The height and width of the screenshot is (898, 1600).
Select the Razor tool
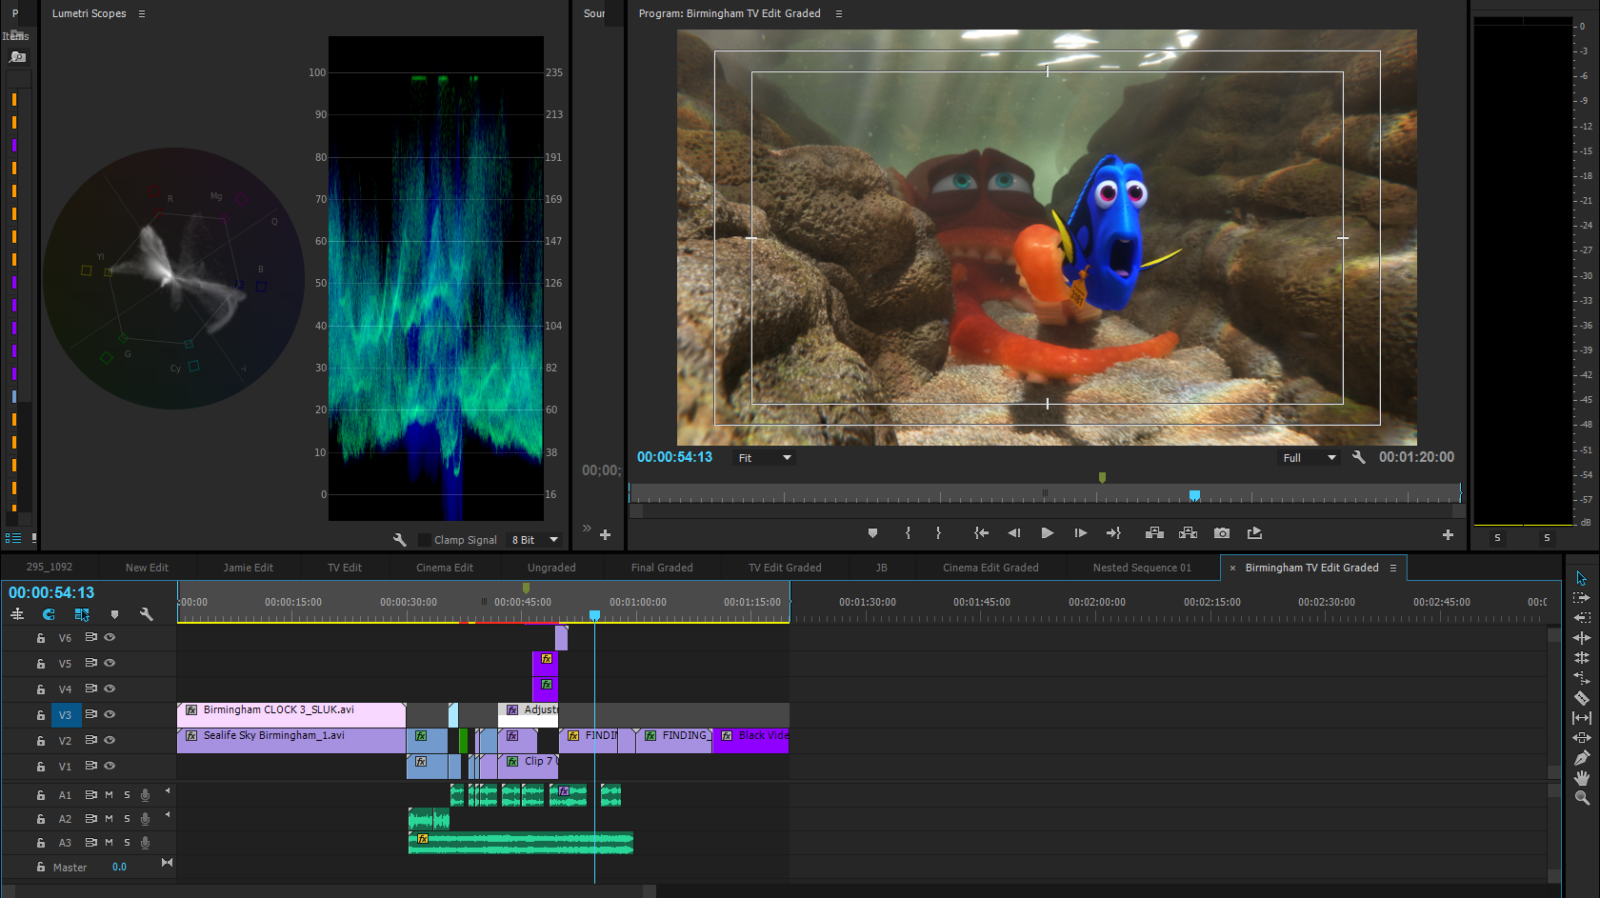coord(1581,698)
